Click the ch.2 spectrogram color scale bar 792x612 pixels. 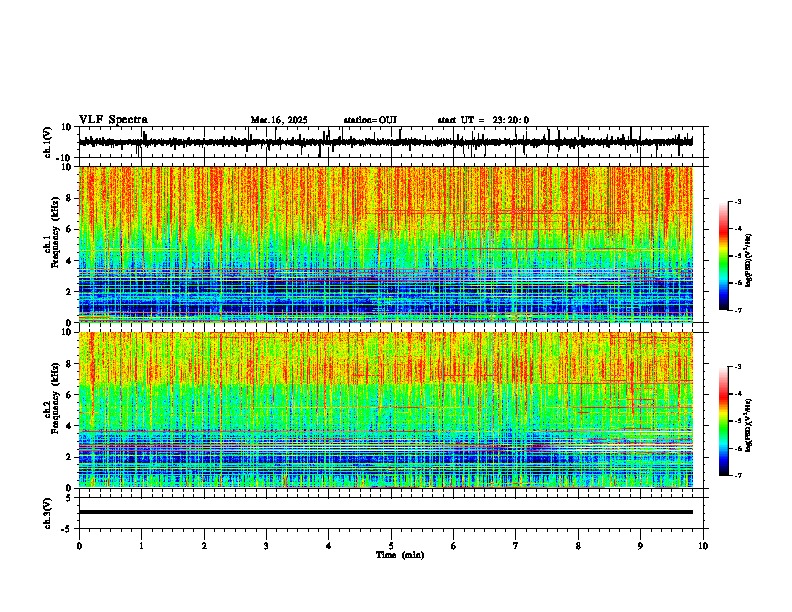tap(724, 421)
